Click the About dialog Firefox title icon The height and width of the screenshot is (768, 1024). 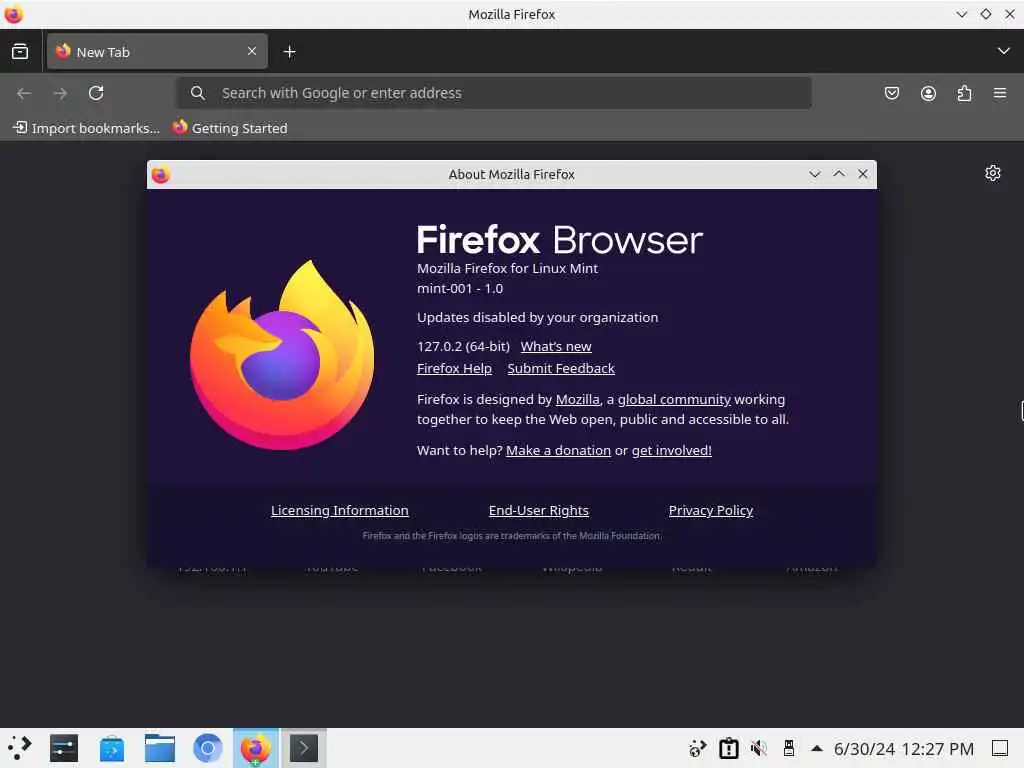(x=161, y=174)
